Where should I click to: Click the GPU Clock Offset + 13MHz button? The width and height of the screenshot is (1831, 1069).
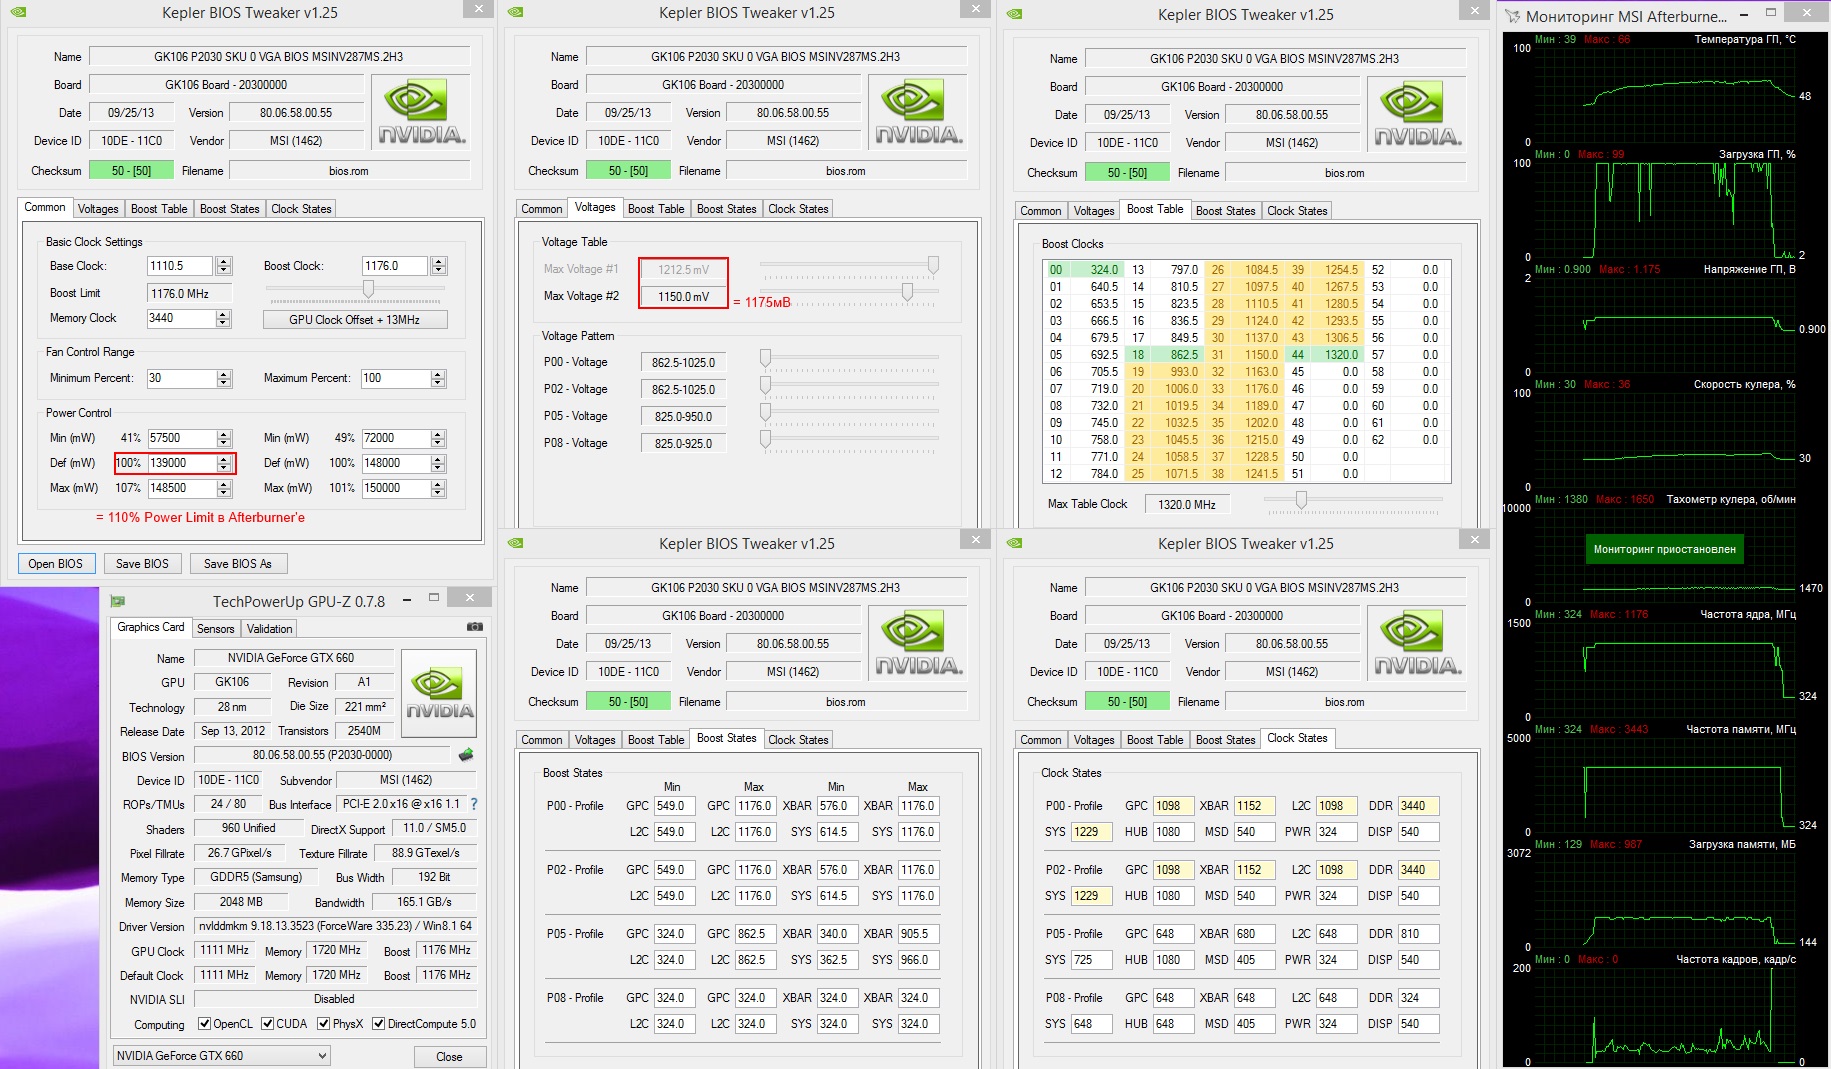pyautogui.click(x=355, y=320)
